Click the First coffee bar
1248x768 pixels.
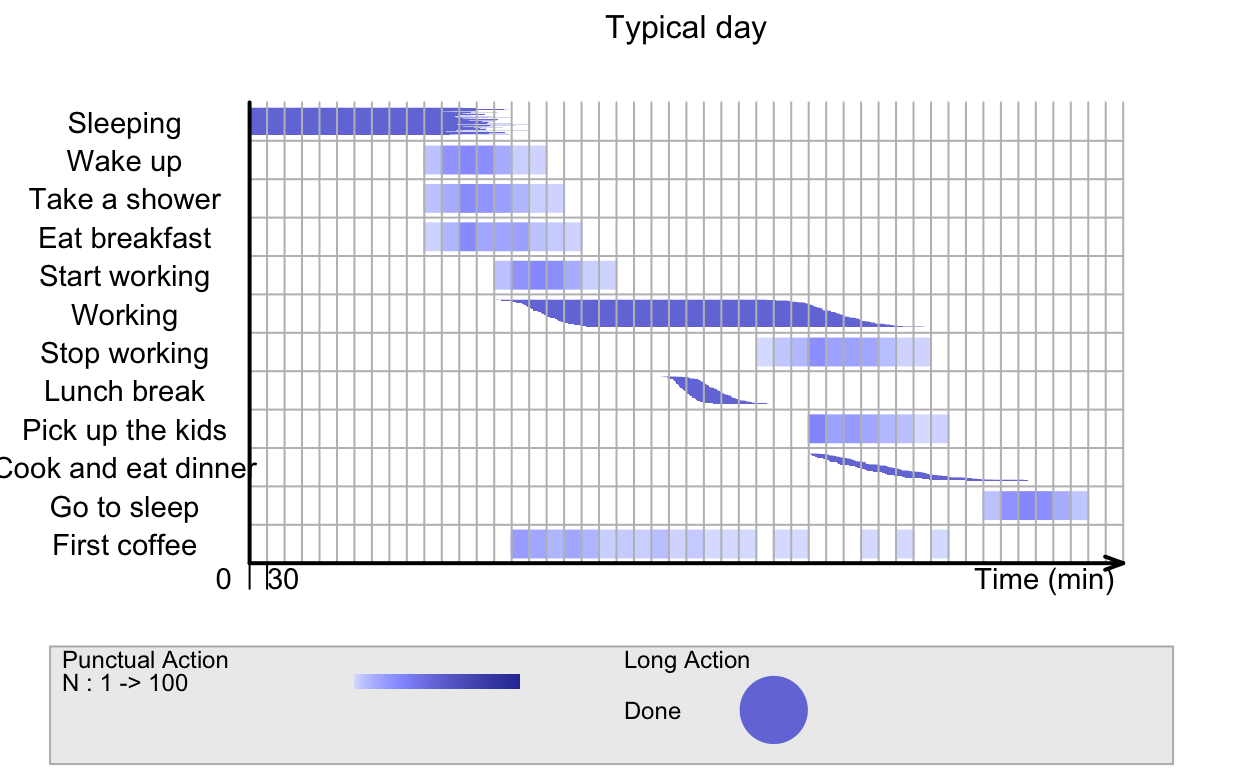[730, 544]
